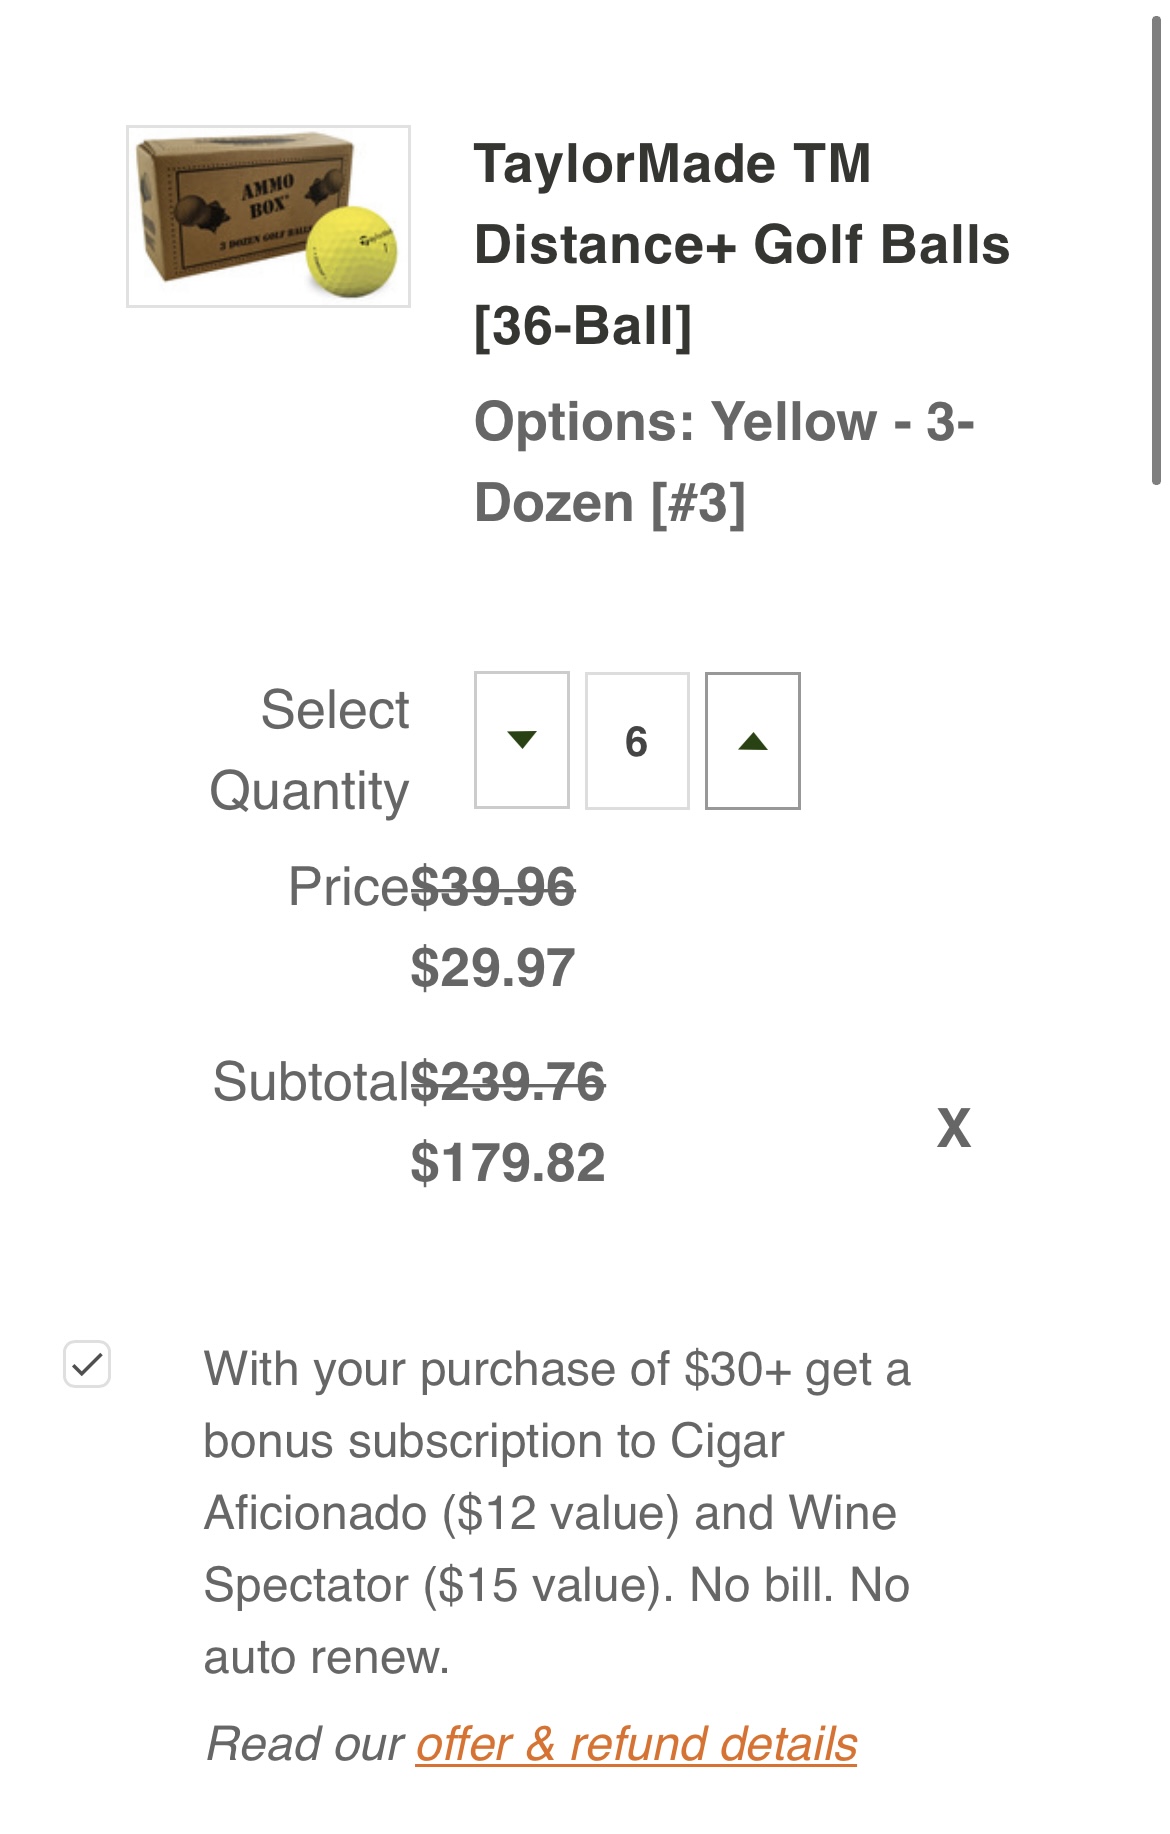The image size is (1170, 1834).
Task: Click the Subtotal label
Action: pyautogui.click(x=310, y=1081)
